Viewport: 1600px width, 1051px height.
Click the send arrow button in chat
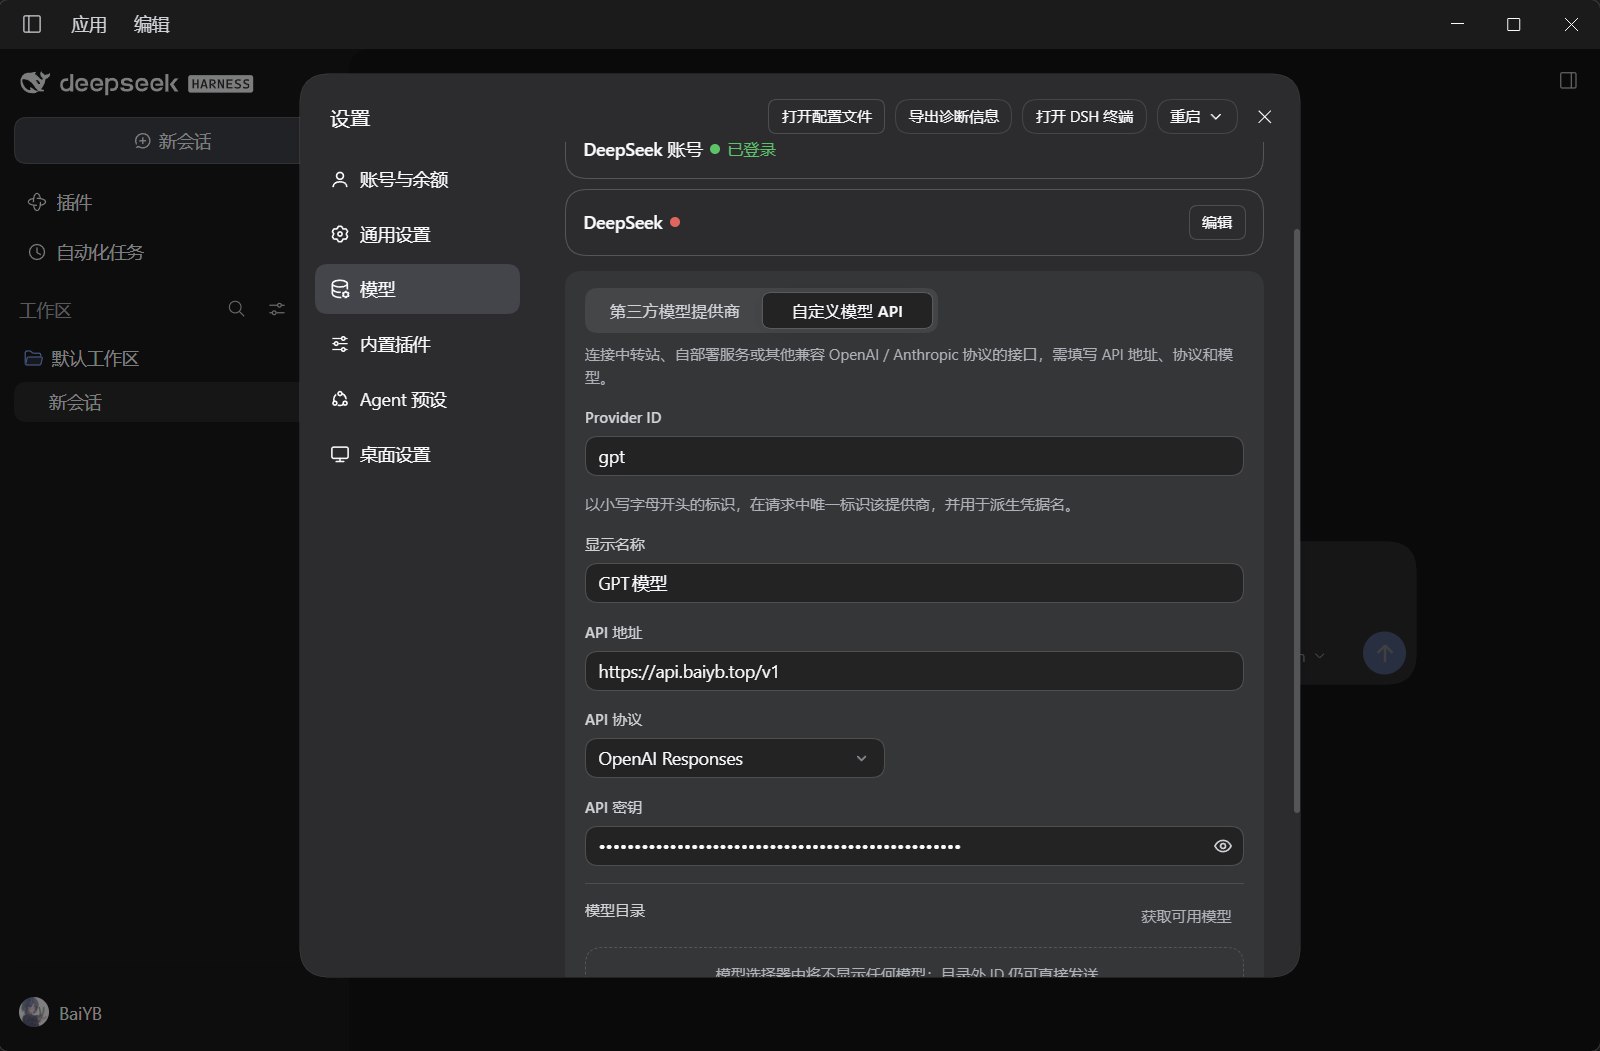[1384, 653]
